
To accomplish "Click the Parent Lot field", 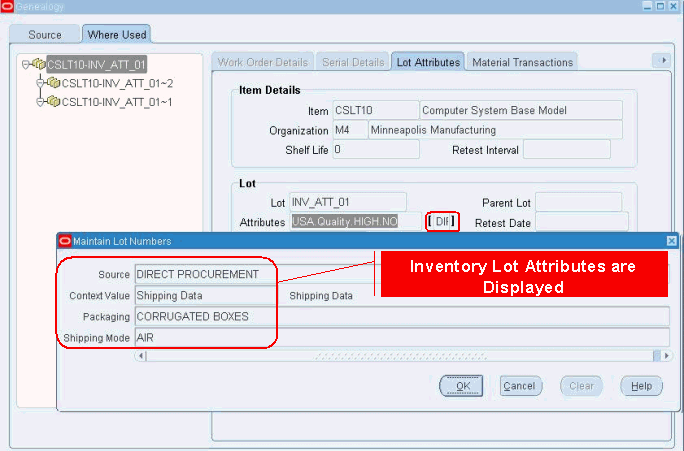I will click(578, 202).
